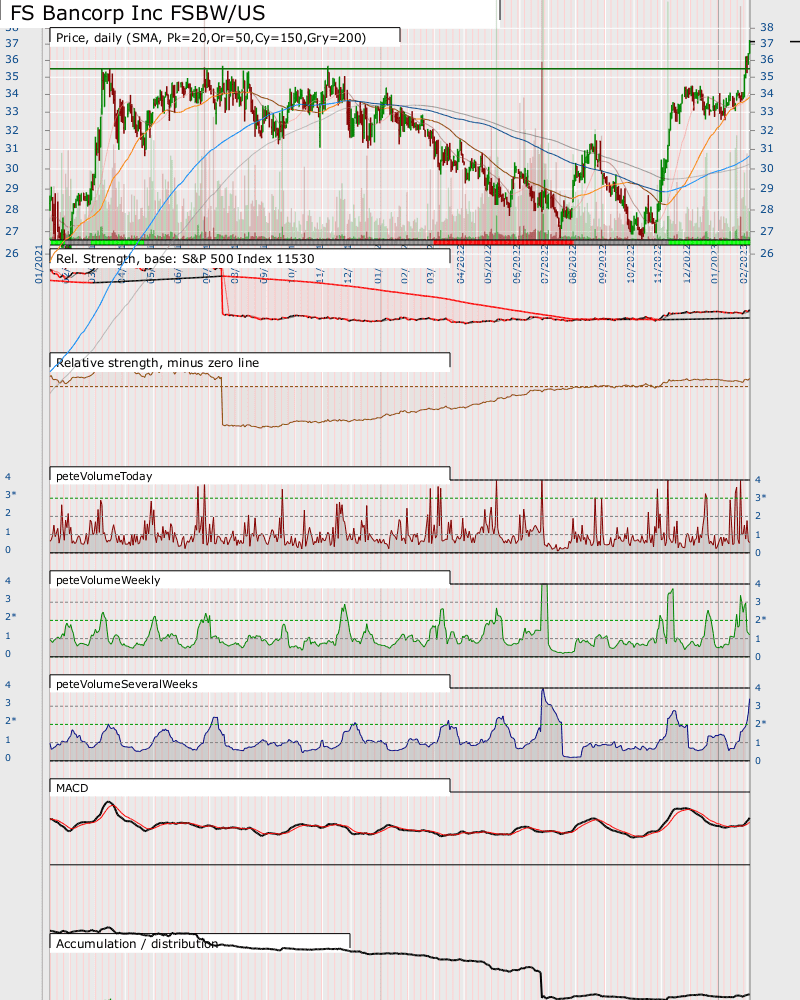Click the 3* value on peteVolumeToday right axis
This screenshot has height=1000, width=800.
pos(760,497)
